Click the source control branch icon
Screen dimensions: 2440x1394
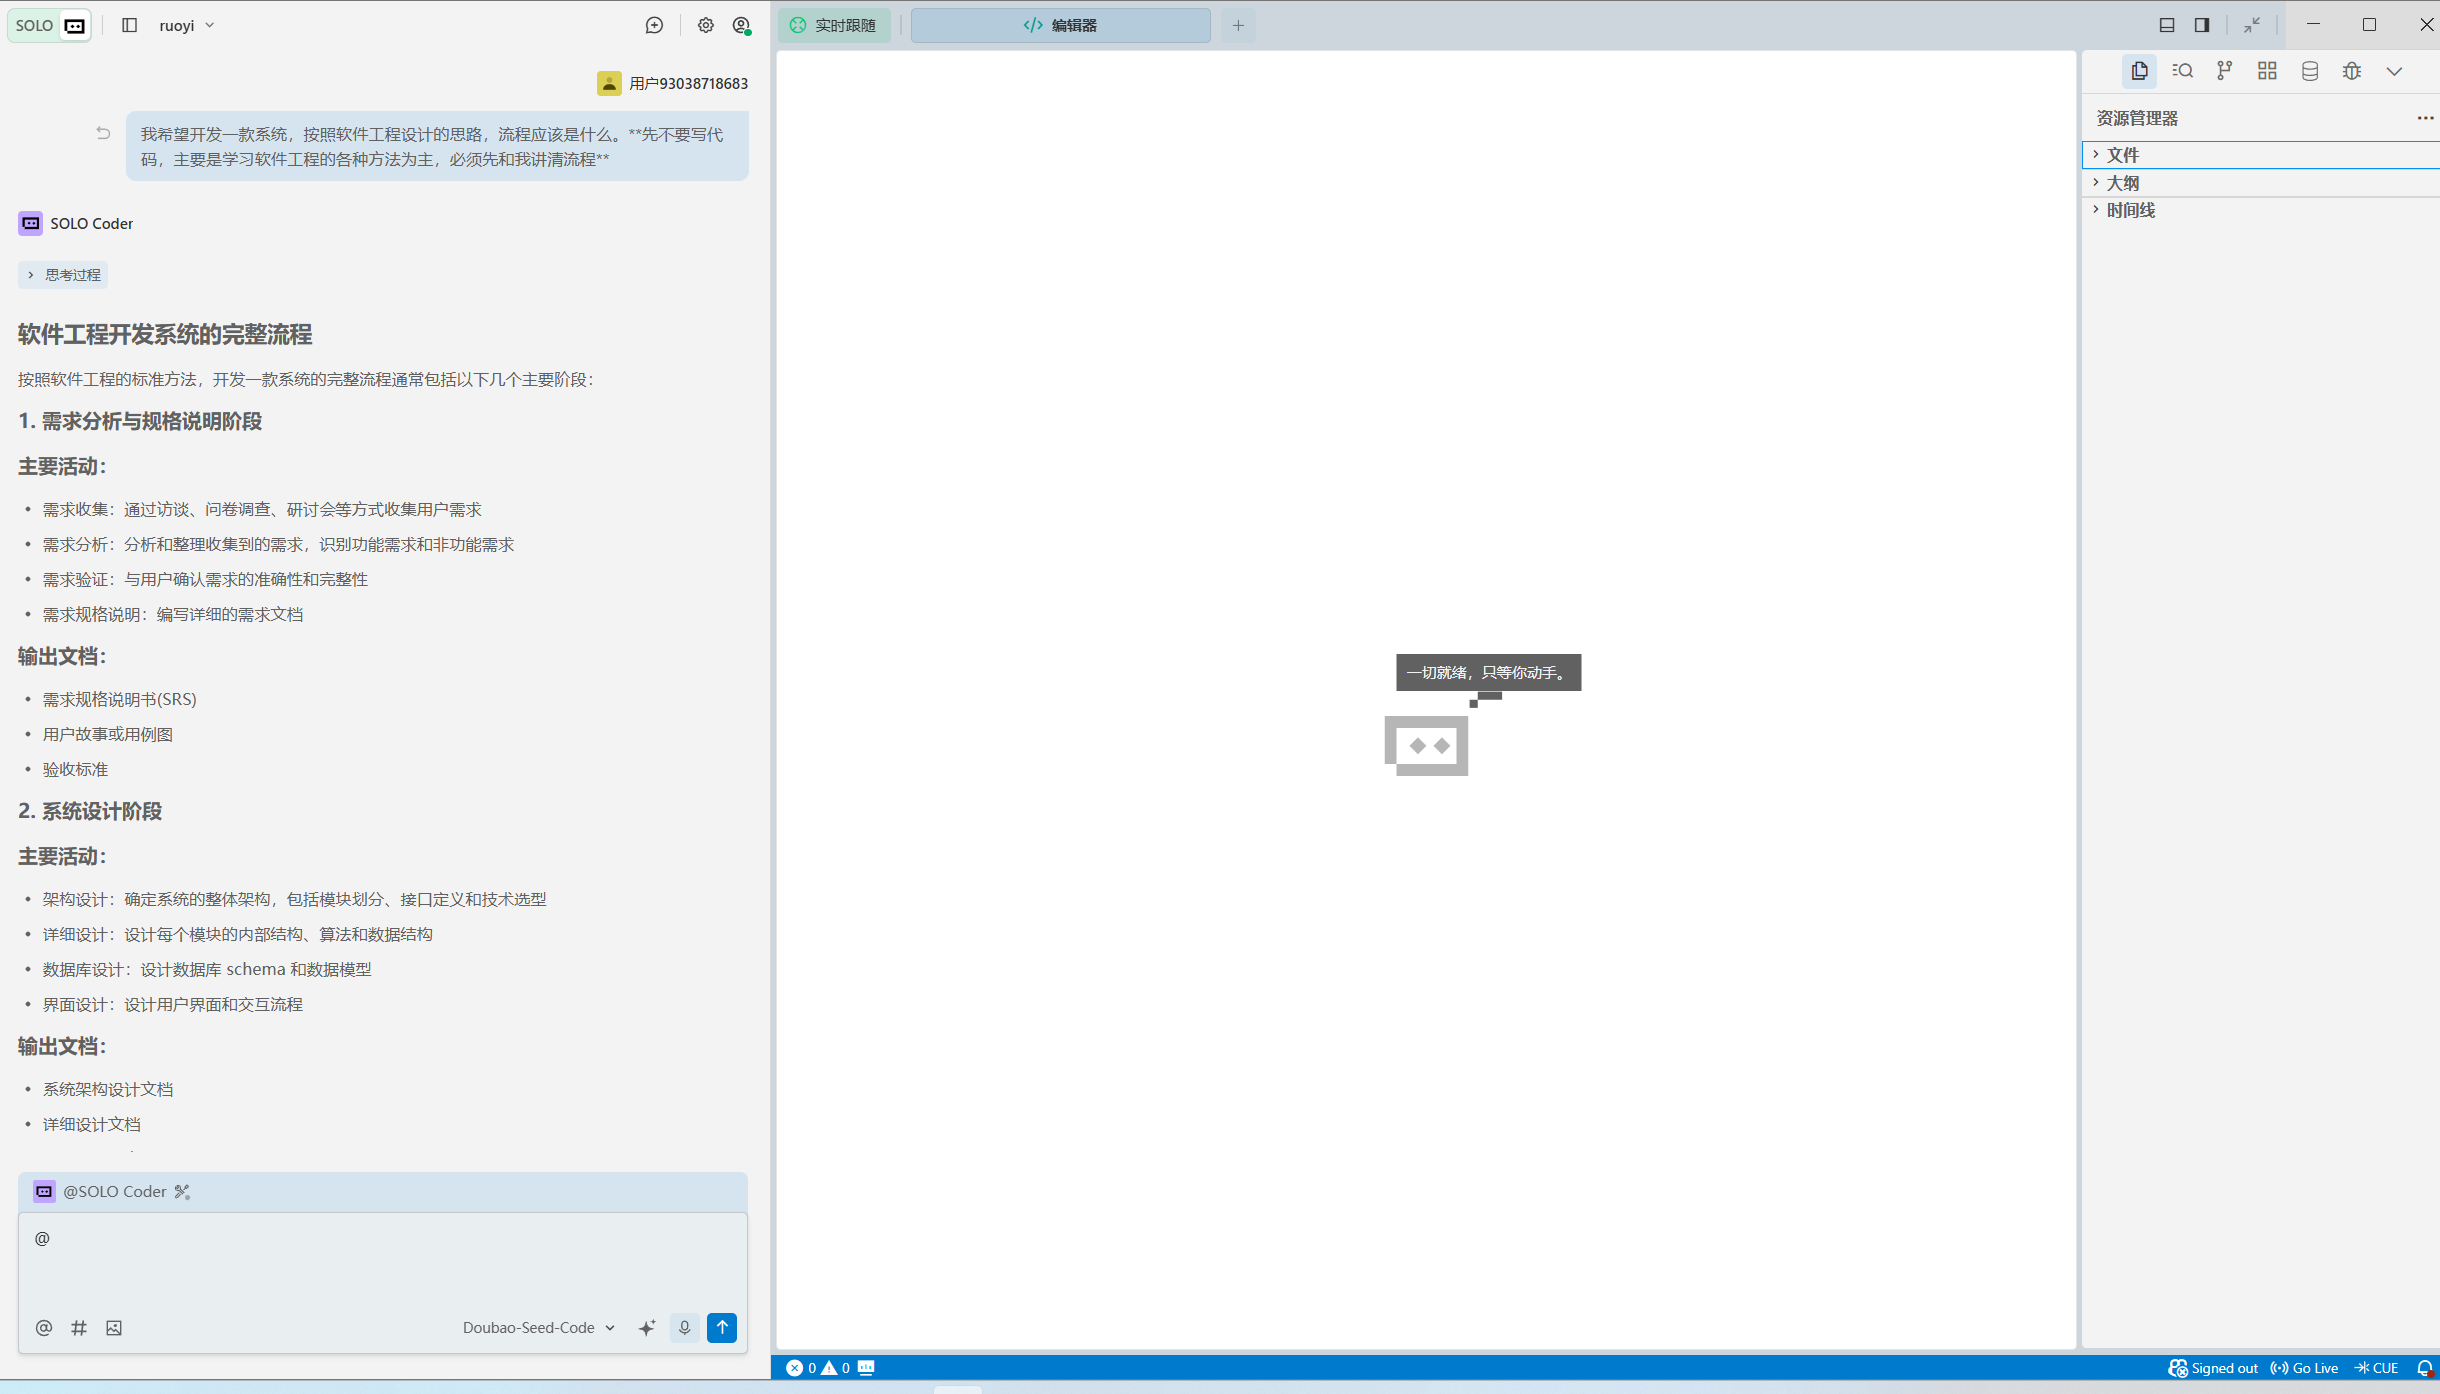2224,71
